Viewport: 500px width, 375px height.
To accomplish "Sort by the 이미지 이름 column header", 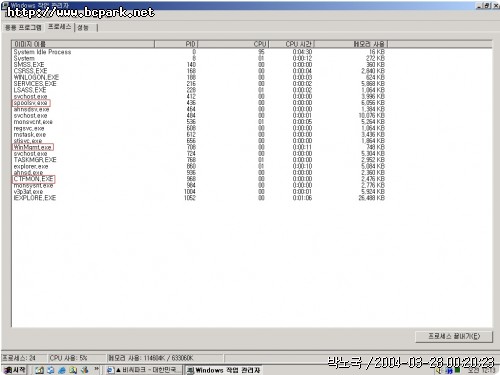I will pos(83,44).
